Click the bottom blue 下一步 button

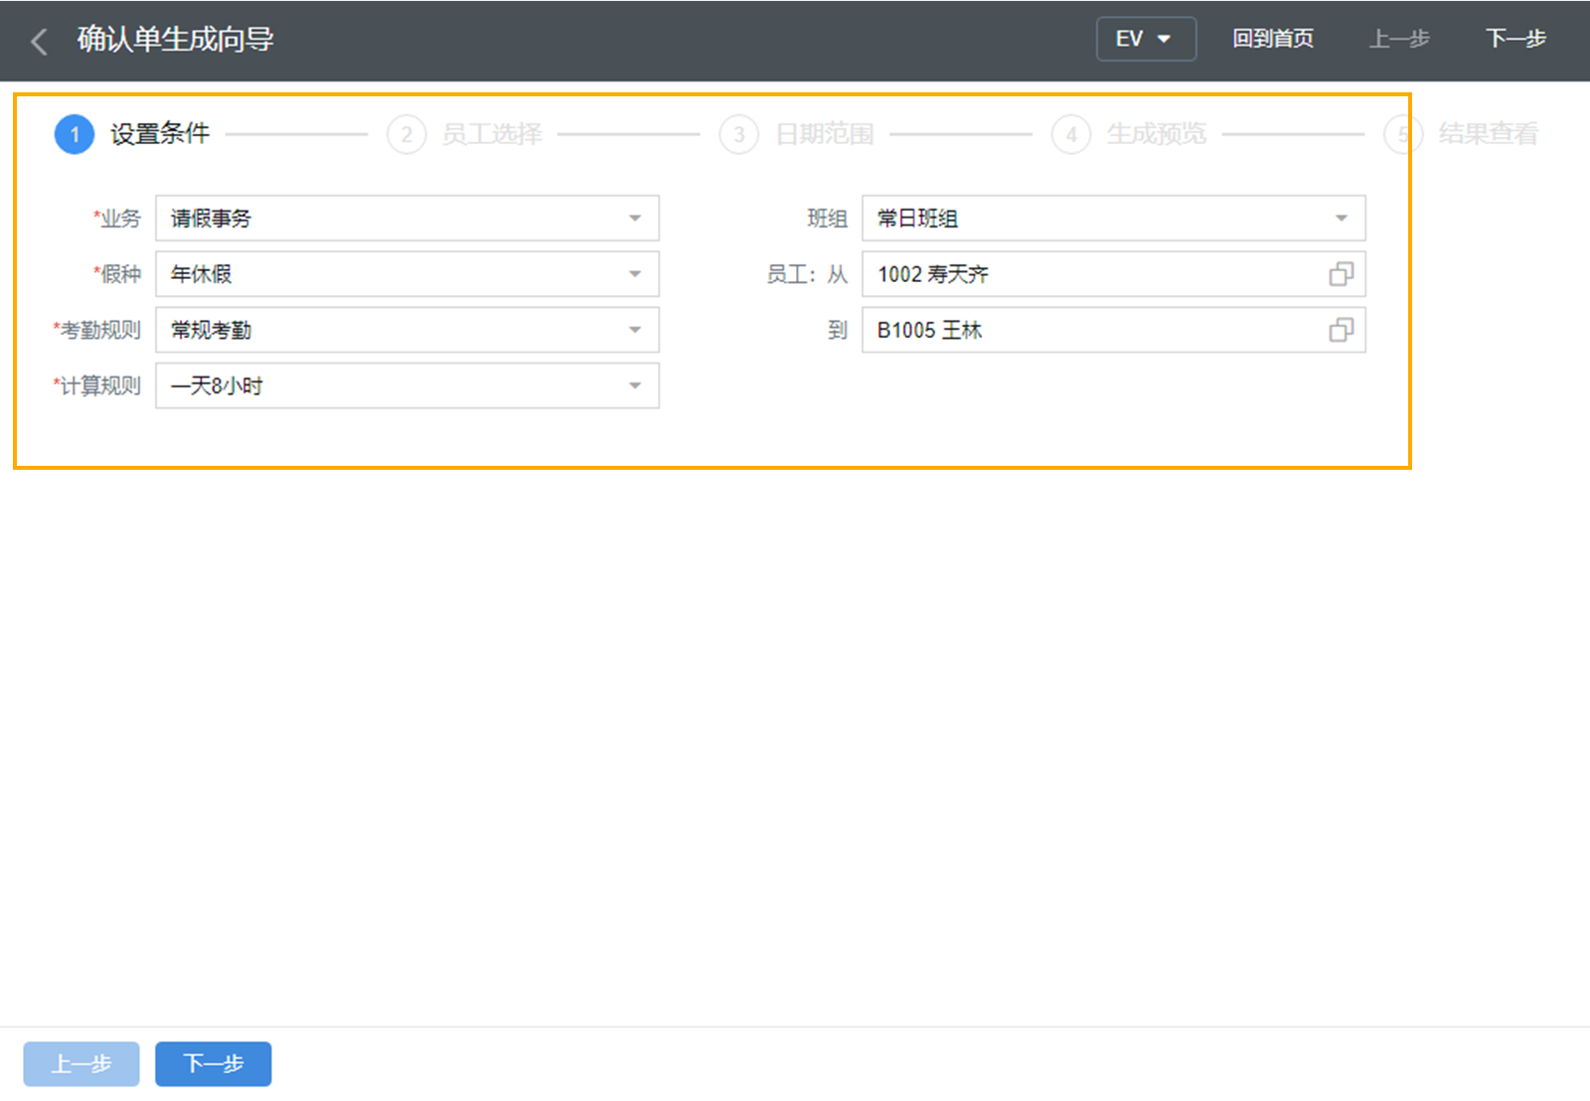click(x=213, y=1064)
